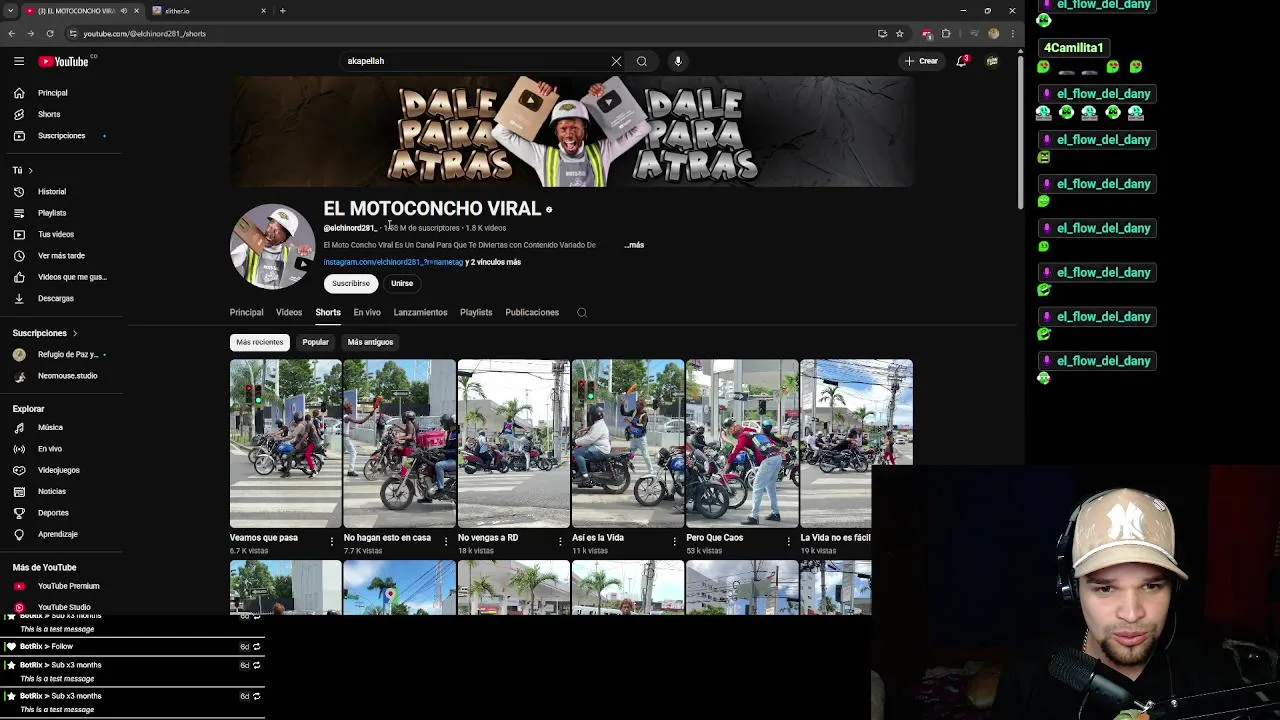The height and width of the screenshot is (720, 1280).
Task: Open Shorts from the left sidebar
Action: click(49, 114)
